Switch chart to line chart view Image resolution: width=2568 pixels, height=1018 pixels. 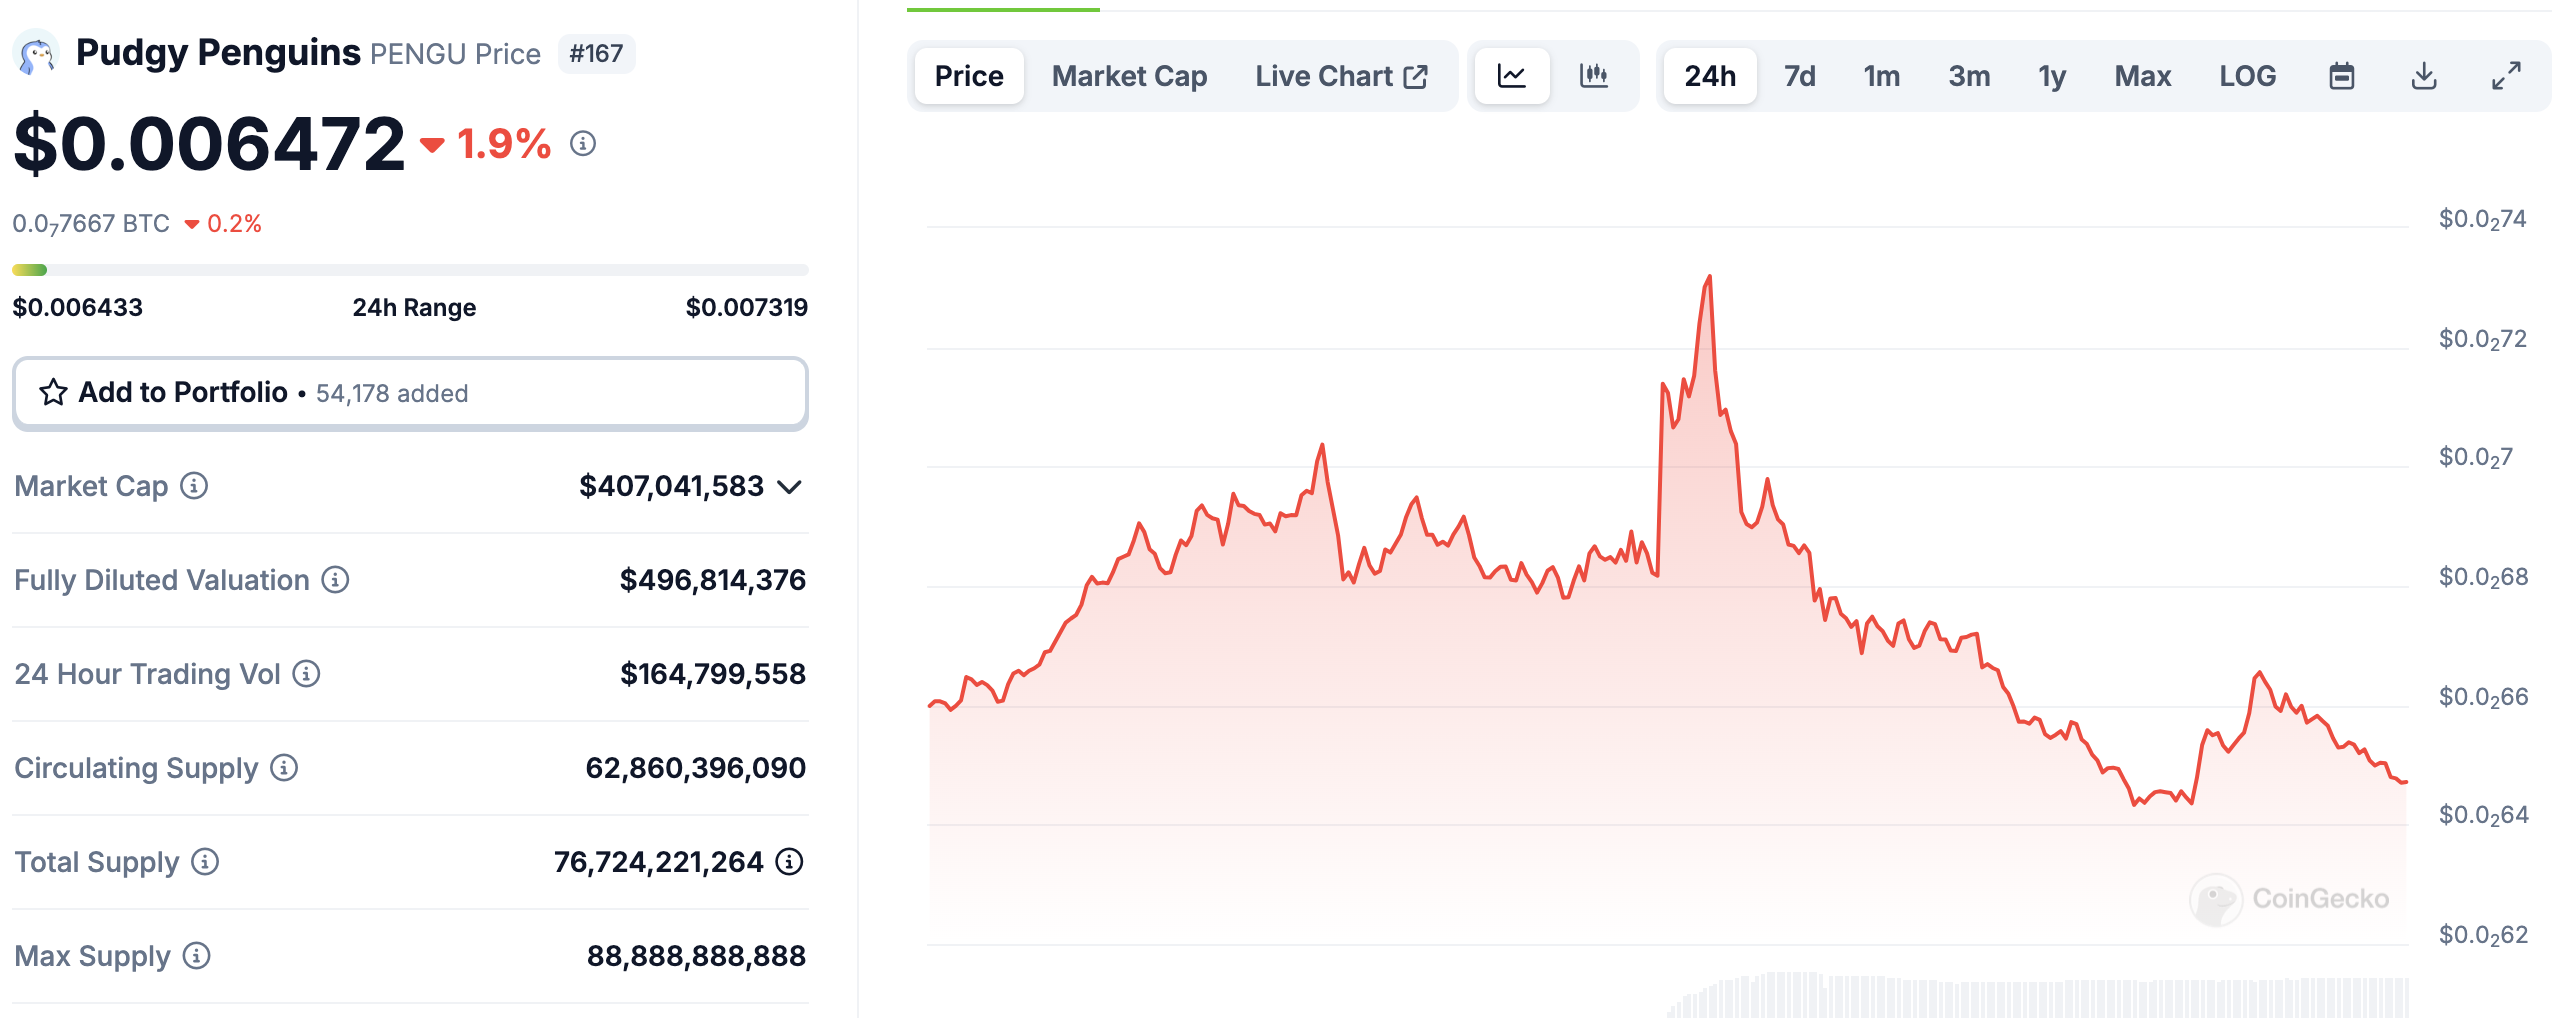(x=1512, y=75)
